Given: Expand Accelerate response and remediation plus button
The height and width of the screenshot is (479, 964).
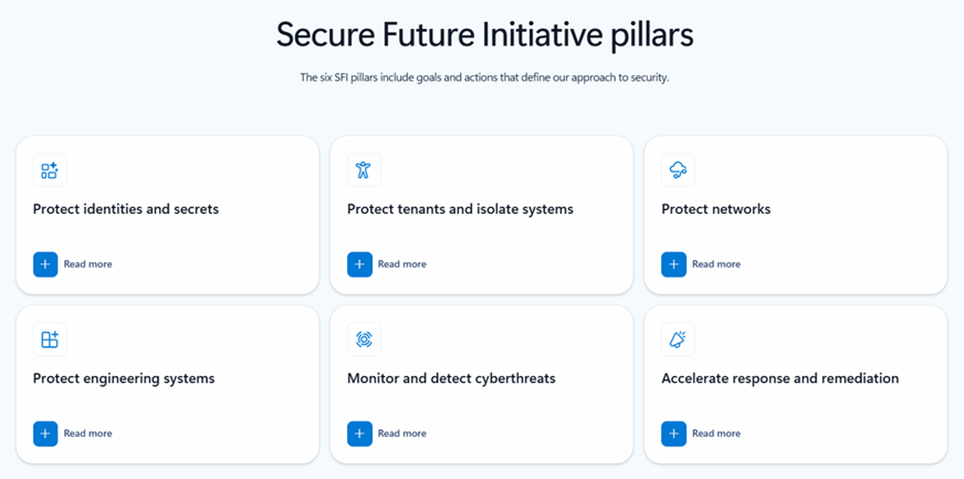Looking at the screenshot, I should click(x=673, y=433).
